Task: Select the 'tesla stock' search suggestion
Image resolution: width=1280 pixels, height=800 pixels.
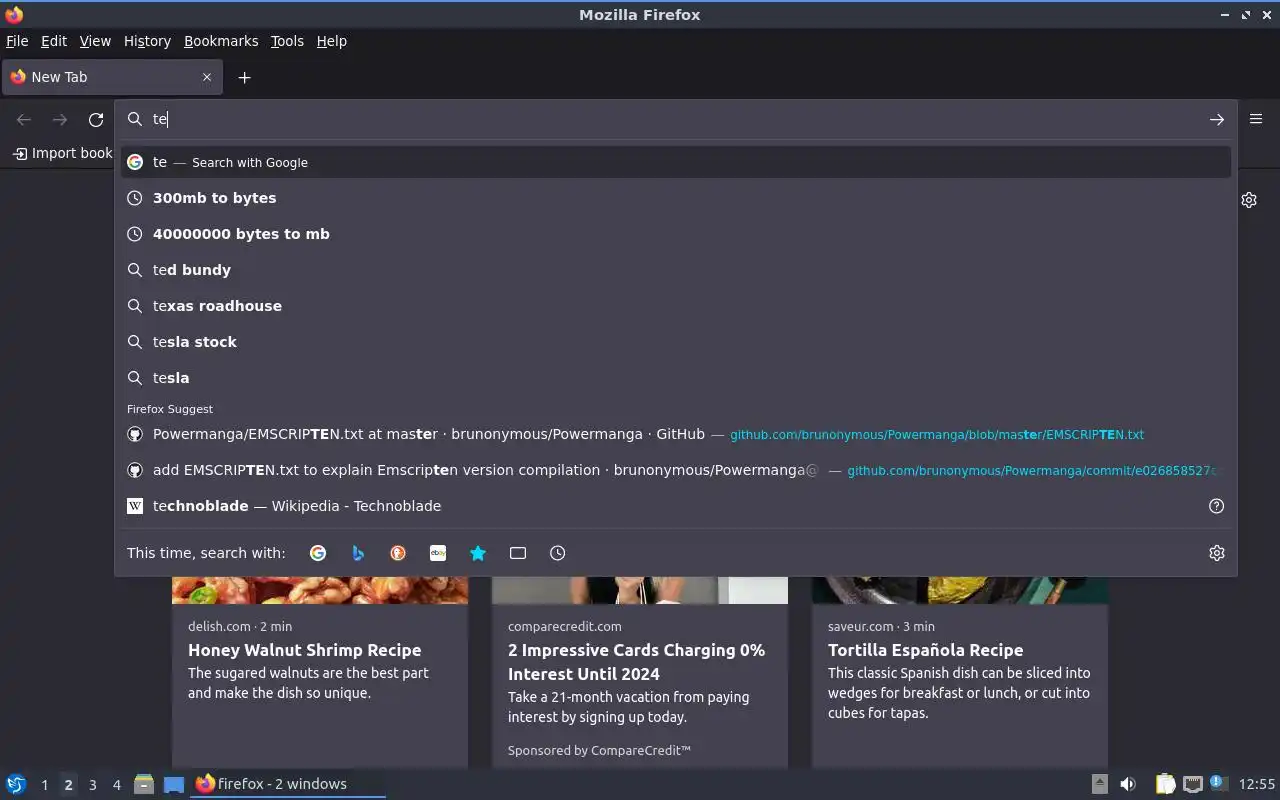Action: click(x=676, y=342)
